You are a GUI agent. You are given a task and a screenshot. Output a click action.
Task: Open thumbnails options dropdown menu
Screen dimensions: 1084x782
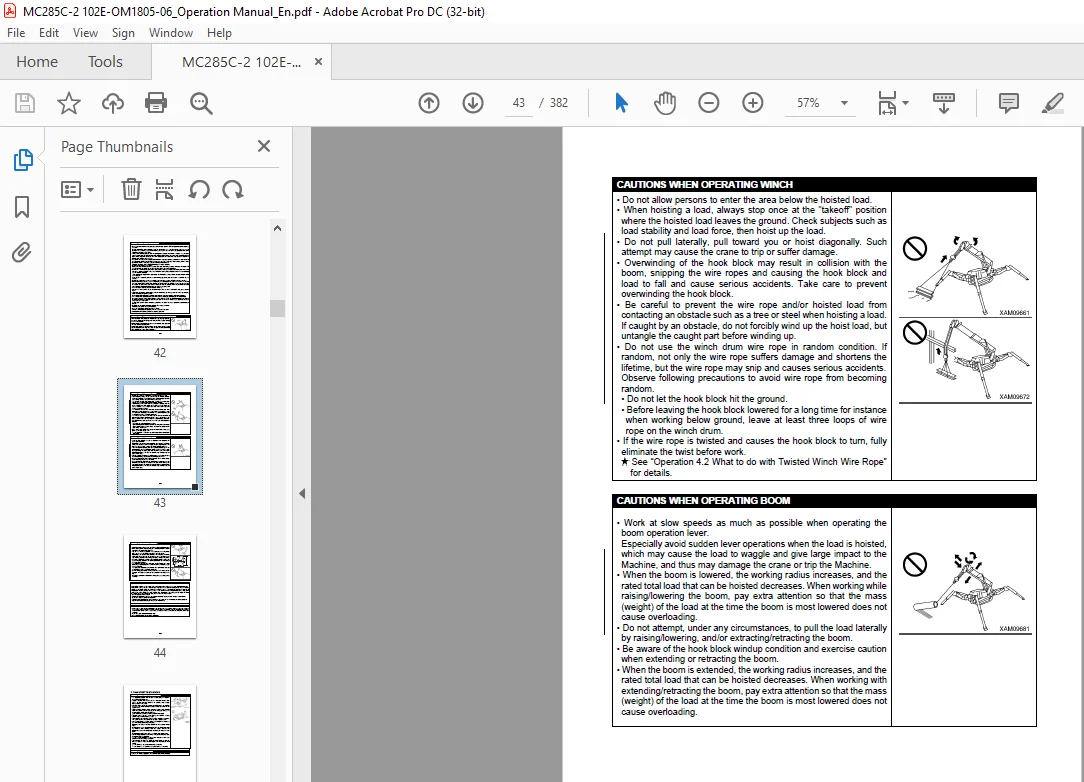click(x=77, y=189)
